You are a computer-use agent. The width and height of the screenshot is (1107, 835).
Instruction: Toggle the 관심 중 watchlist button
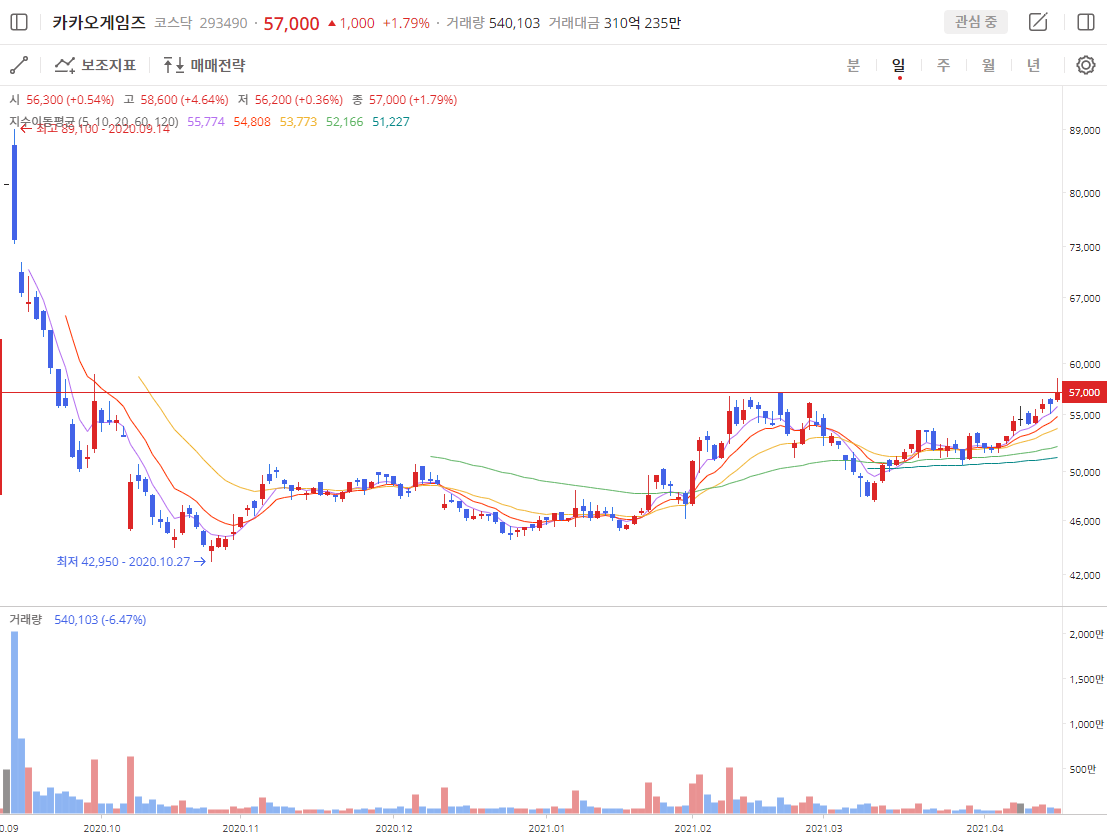[975, 22]
